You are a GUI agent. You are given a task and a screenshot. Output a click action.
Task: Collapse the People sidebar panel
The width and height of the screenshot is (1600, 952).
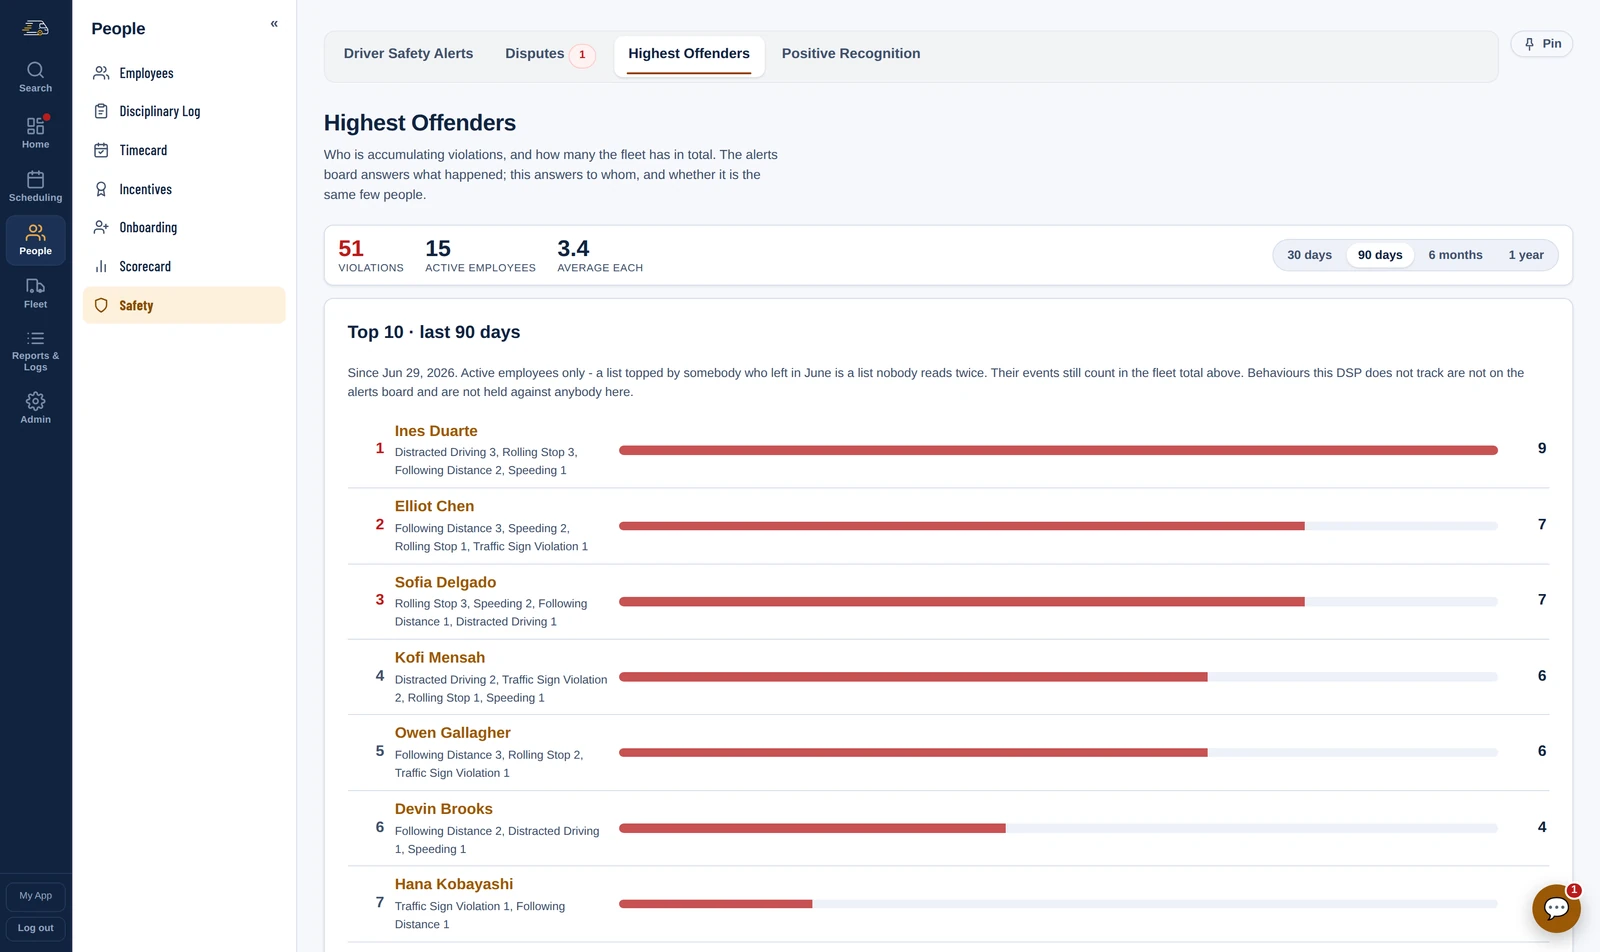274,24
